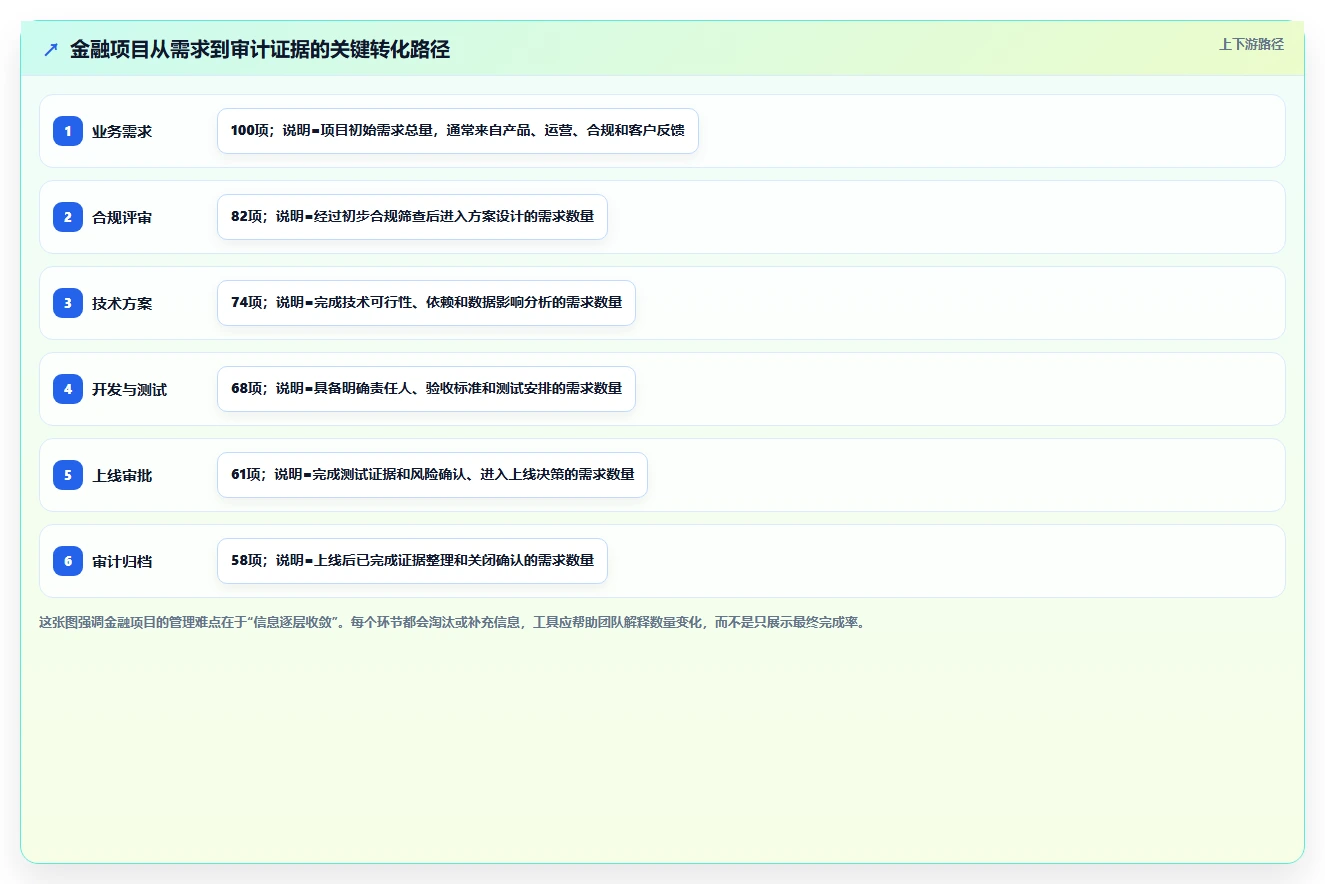Open the 61项 launch decision description box
Screen dimensions: 1325x884
(432, 475)
